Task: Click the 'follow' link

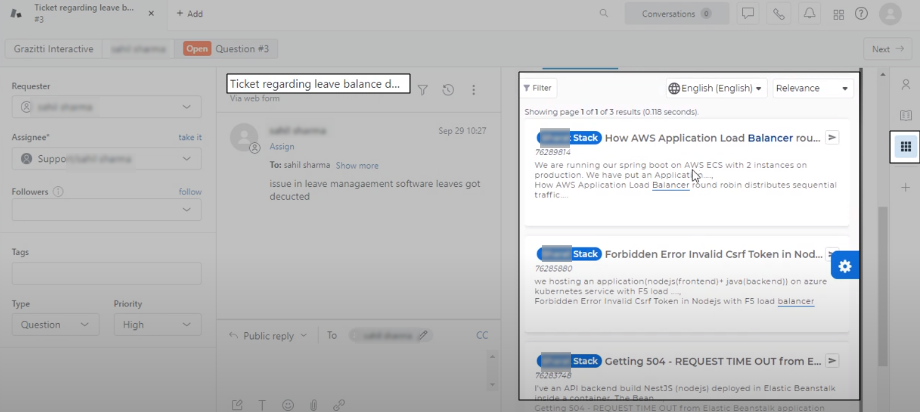Action: pyautogui.click(x=190, y=191)
